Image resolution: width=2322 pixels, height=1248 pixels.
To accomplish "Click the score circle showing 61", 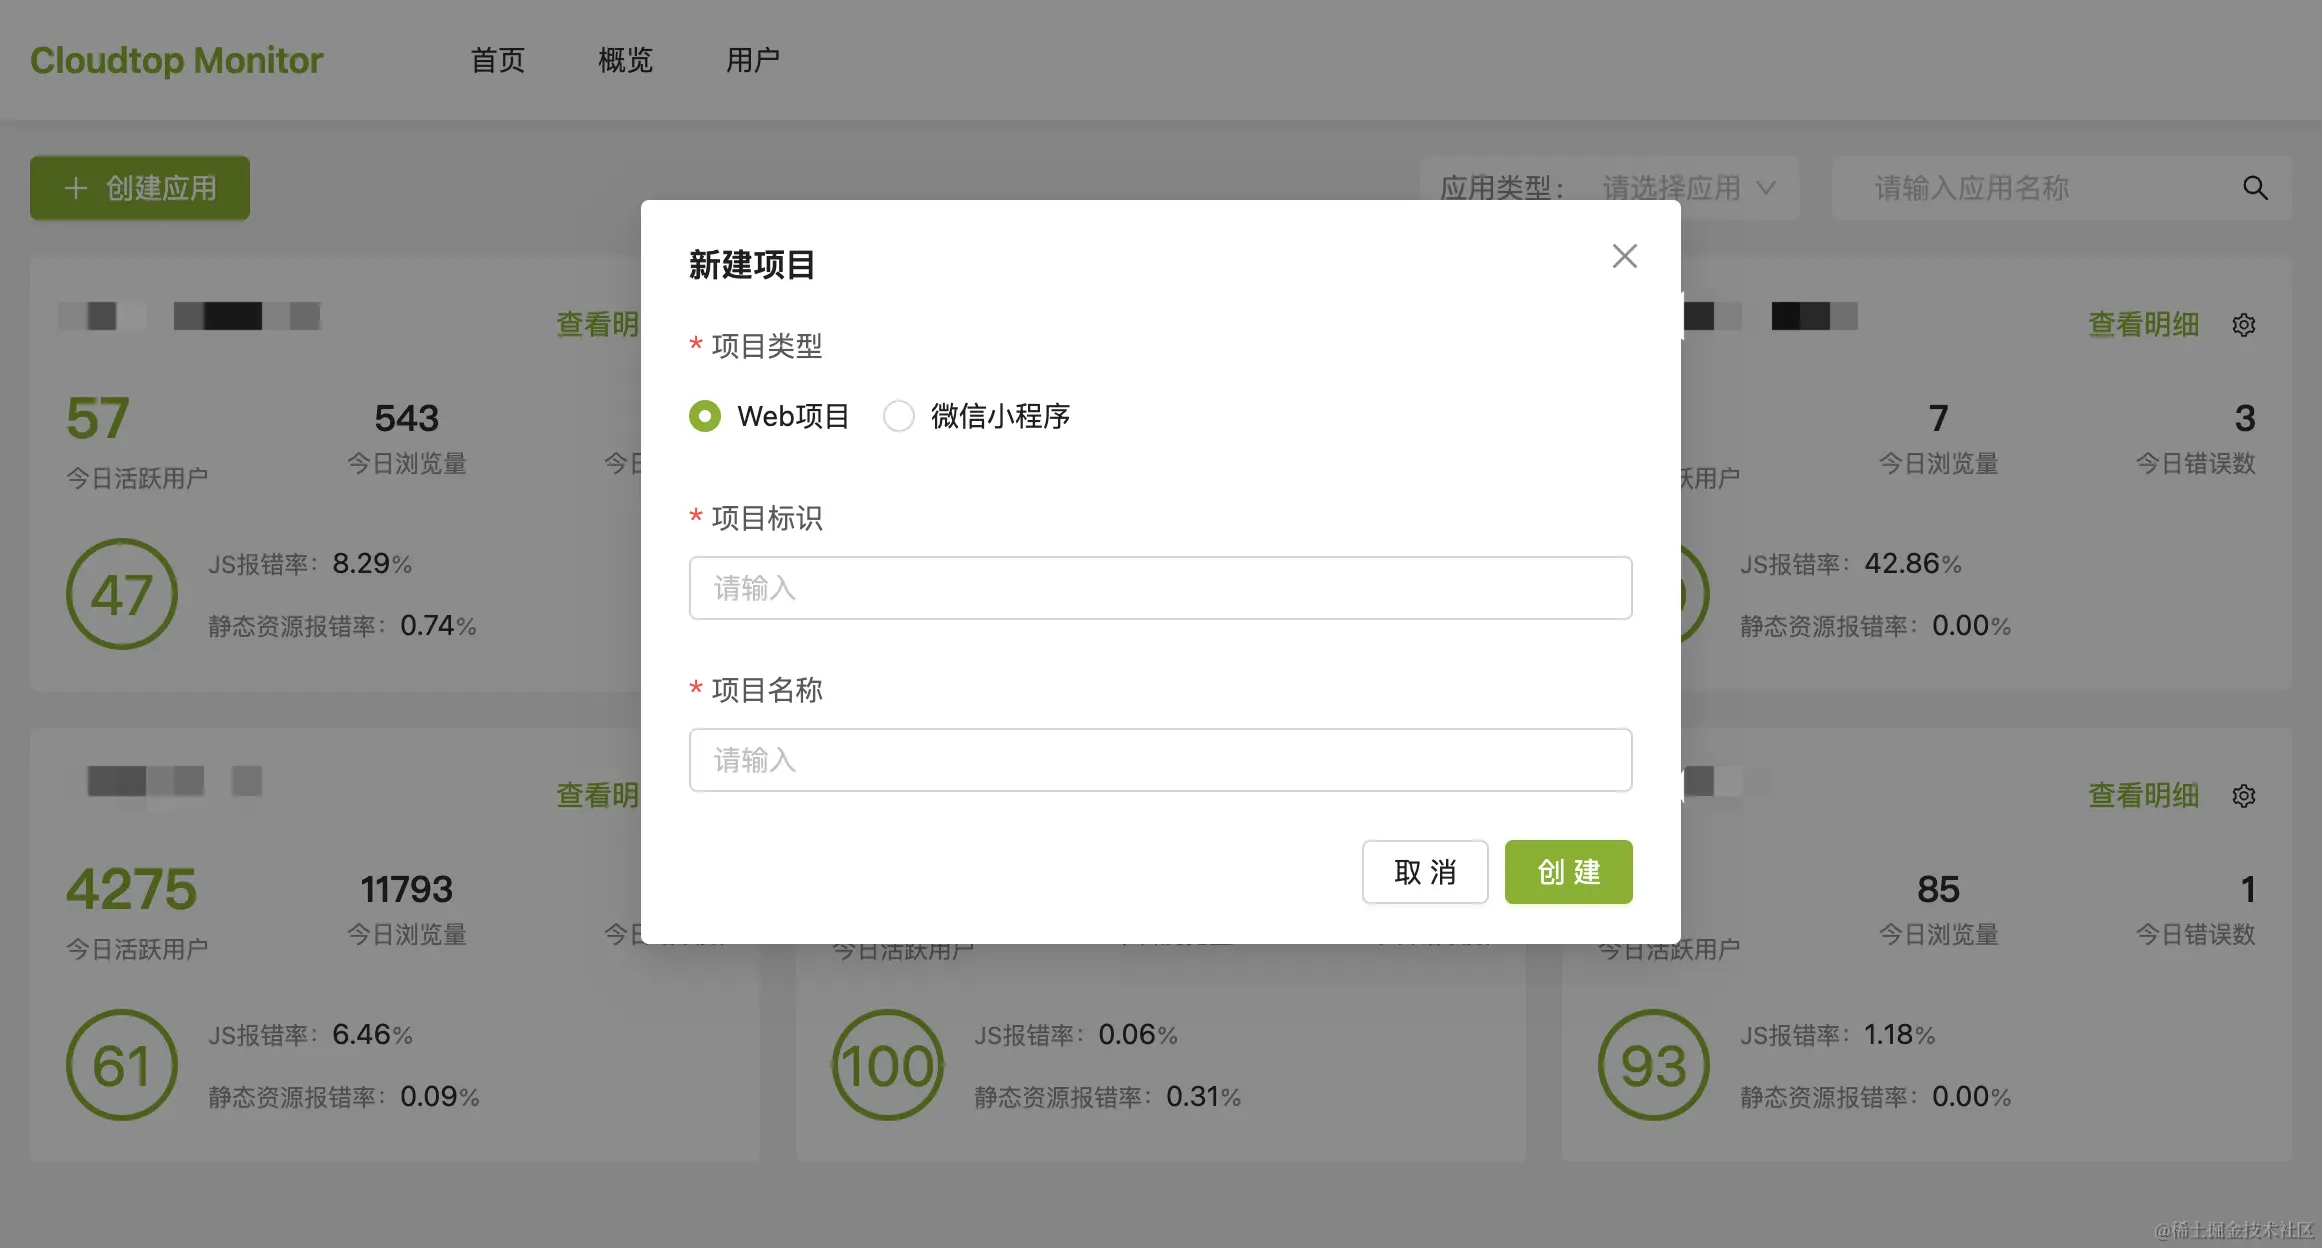I will point(122,1065).
